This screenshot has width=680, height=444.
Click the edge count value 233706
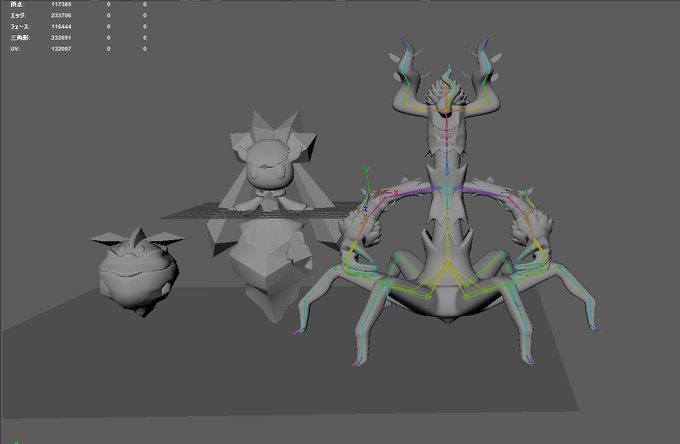(61, 15)
